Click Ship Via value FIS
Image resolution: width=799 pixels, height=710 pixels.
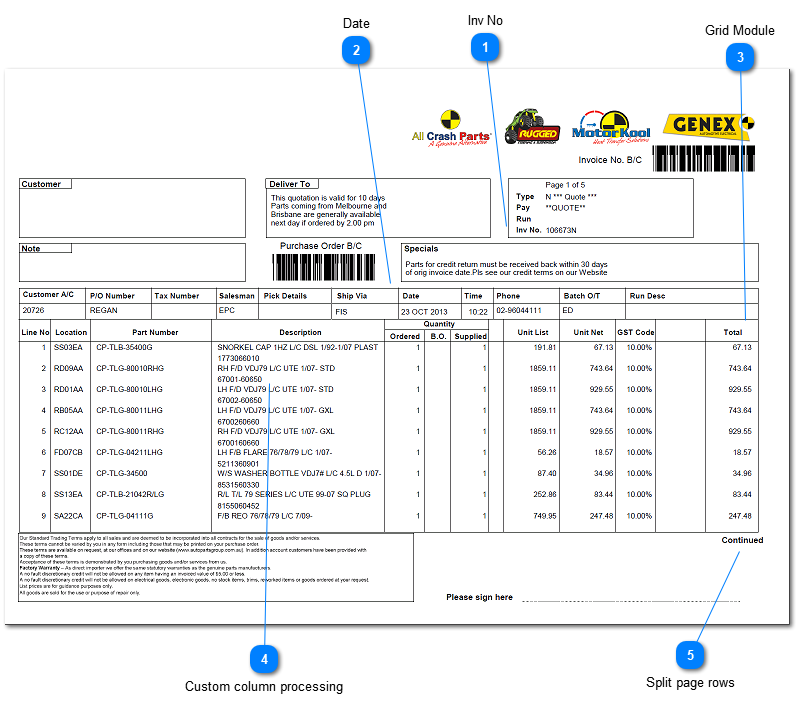[341, 312]
